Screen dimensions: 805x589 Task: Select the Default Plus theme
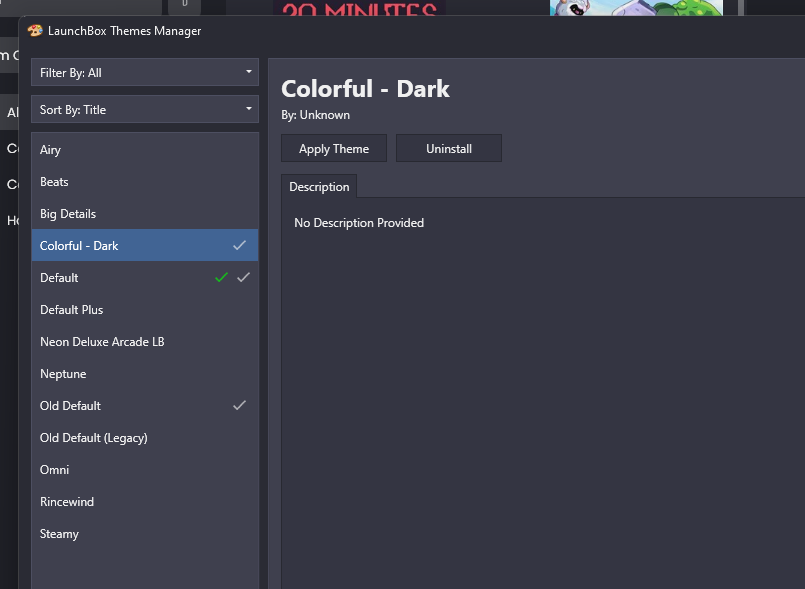(145, 310)
